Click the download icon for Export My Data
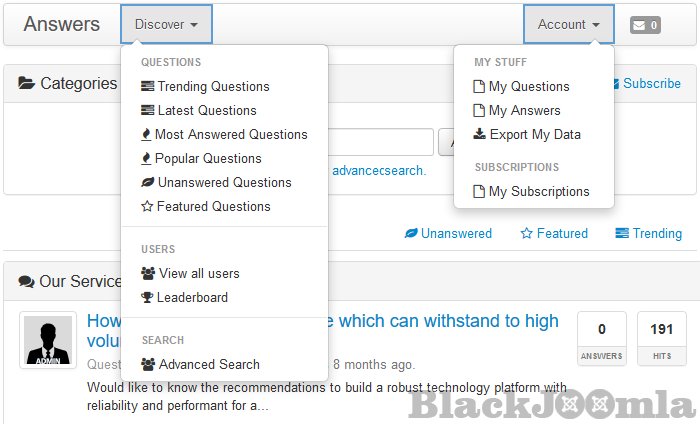Viewport: 700px width, 424px height. point(479,134)
